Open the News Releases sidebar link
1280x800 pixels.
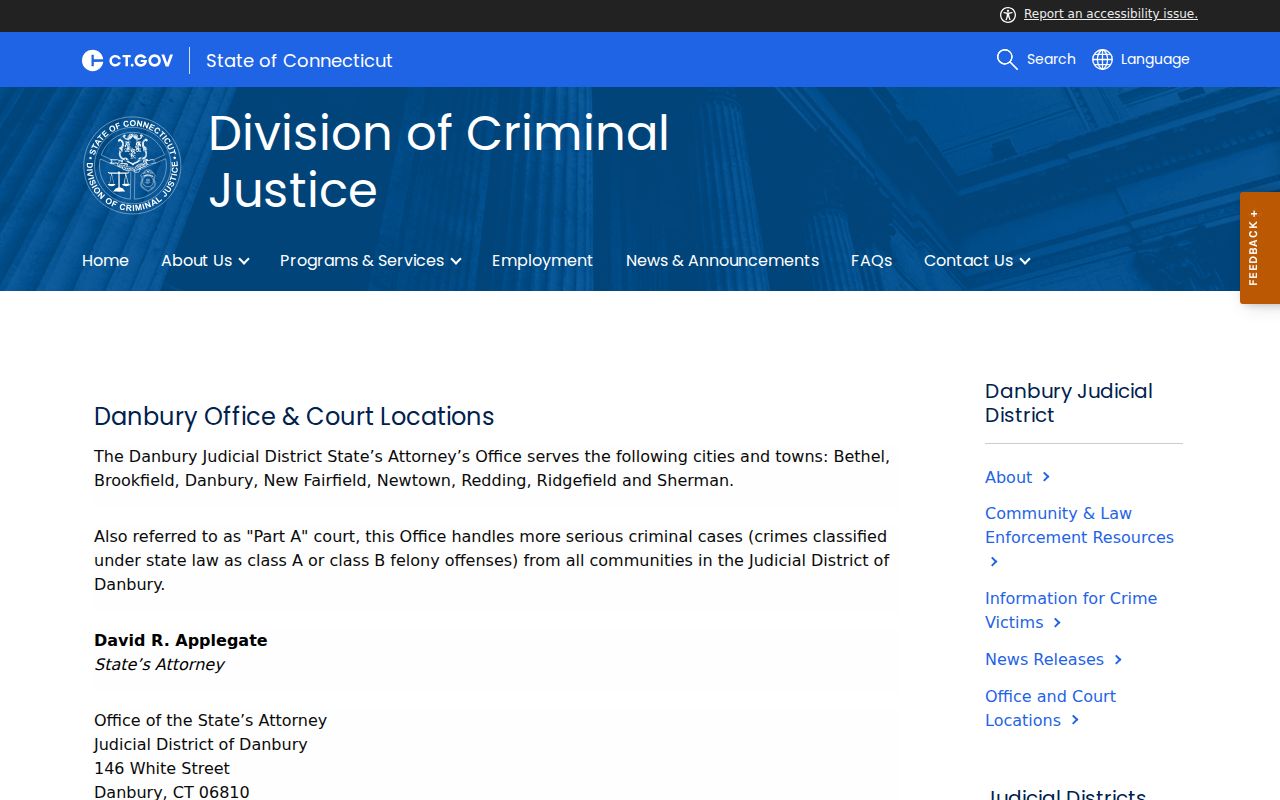[1054, 659]
